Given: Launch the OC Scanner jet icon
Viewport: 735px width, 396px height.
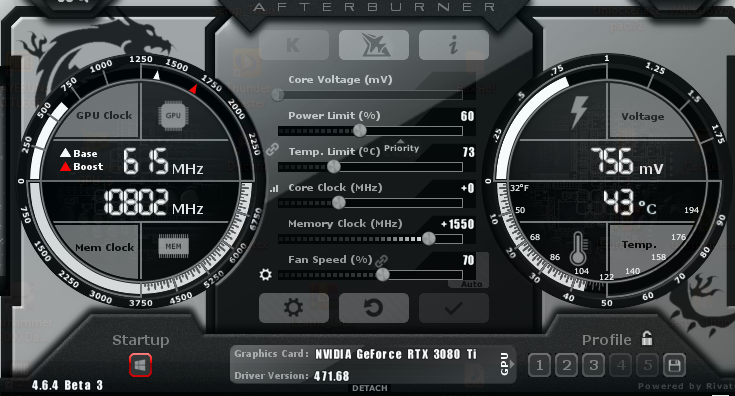Looking at the screenshot, I should (374, 45).
